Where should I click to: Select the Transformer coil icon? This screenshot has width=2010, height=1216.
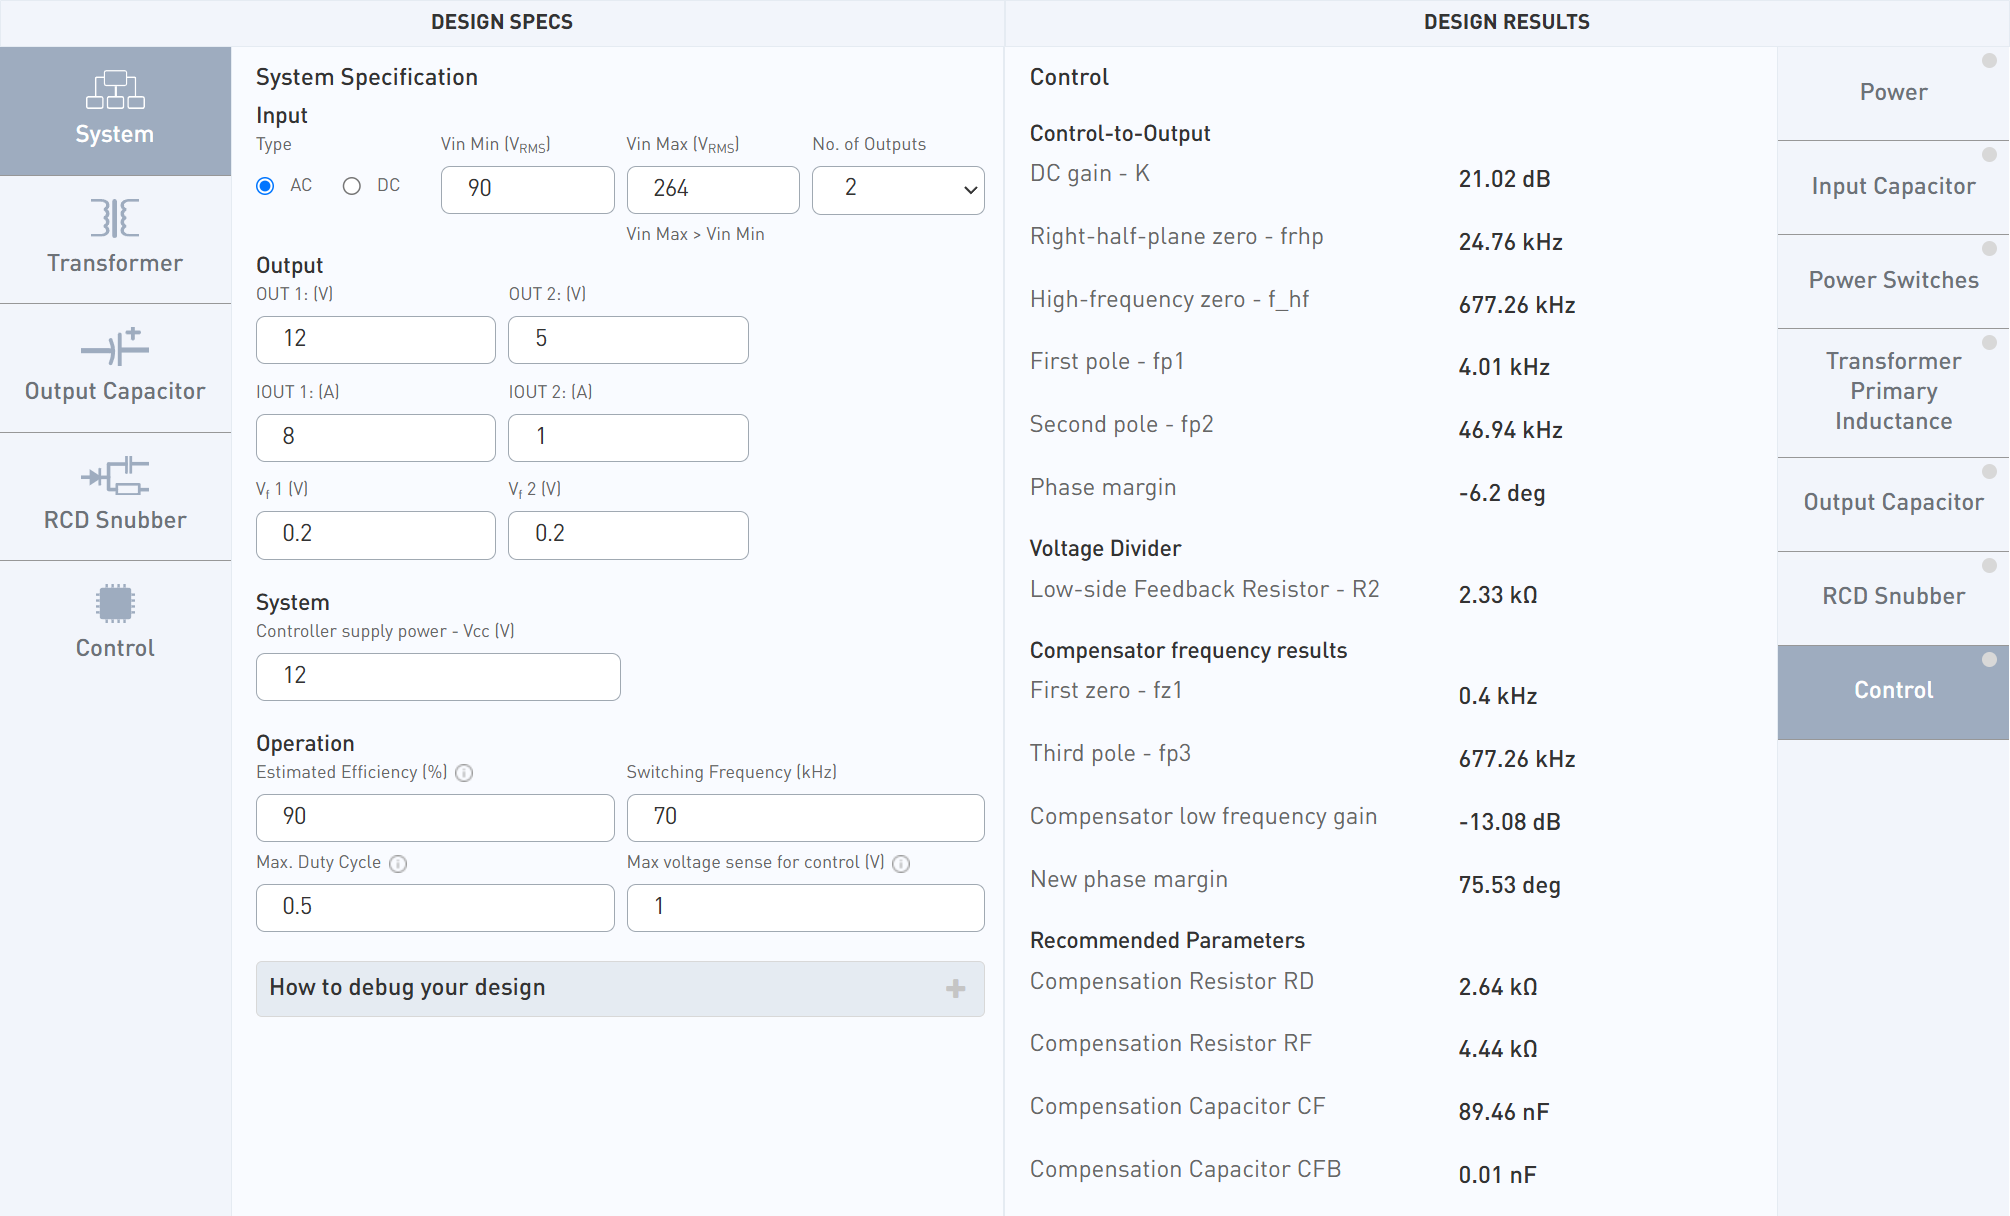click(115, 218)
